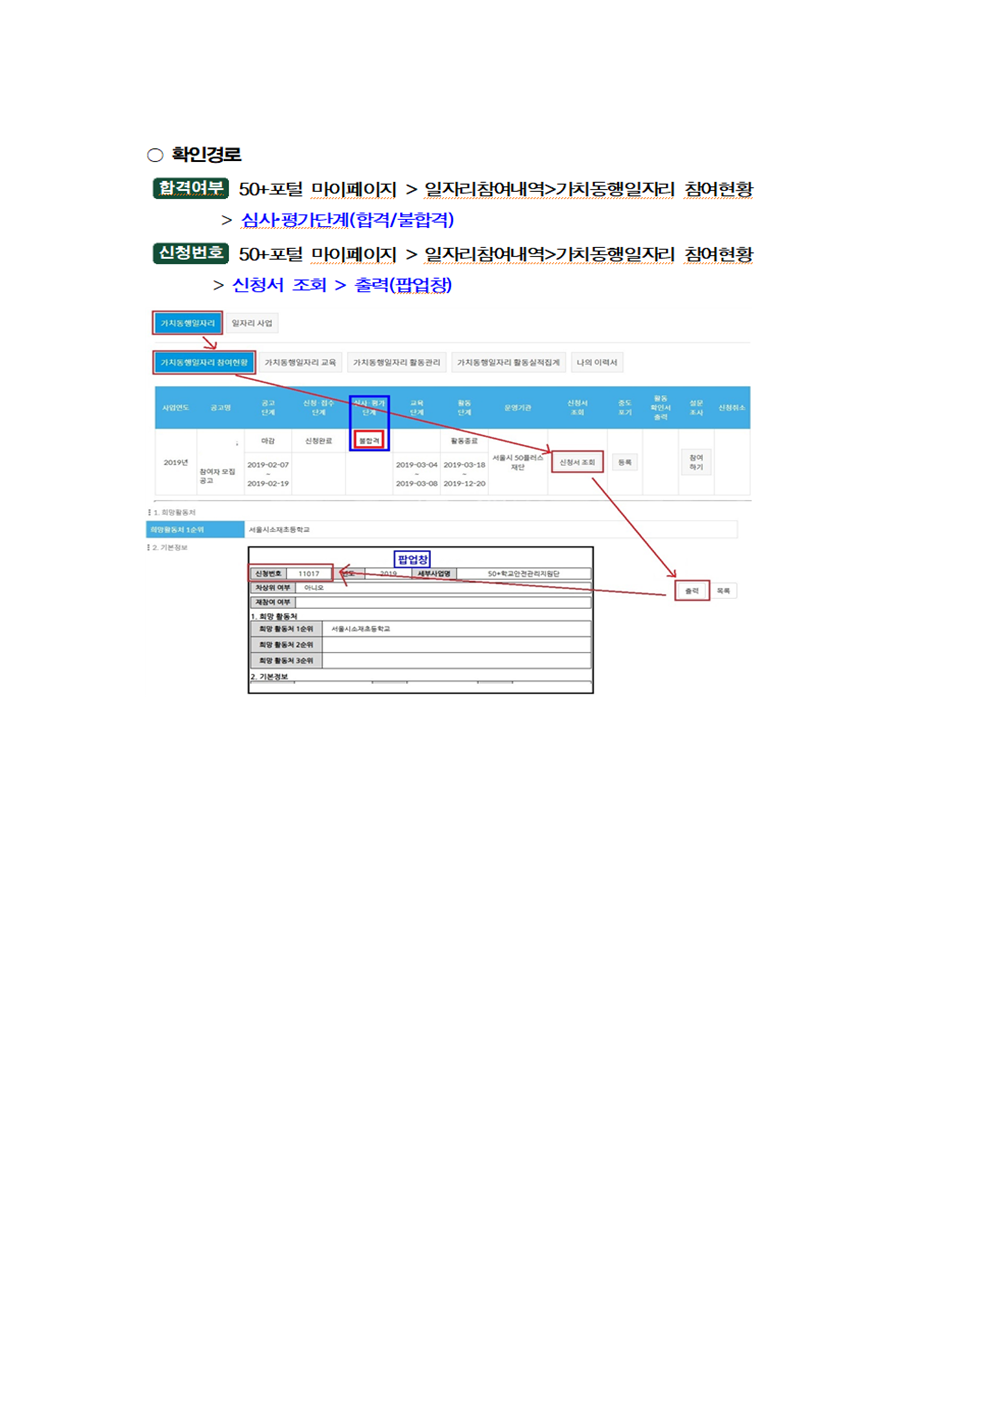992x1403 pixels.
Task: Click 서울시소재초등학교 value below the table
Action: [279, 530]
